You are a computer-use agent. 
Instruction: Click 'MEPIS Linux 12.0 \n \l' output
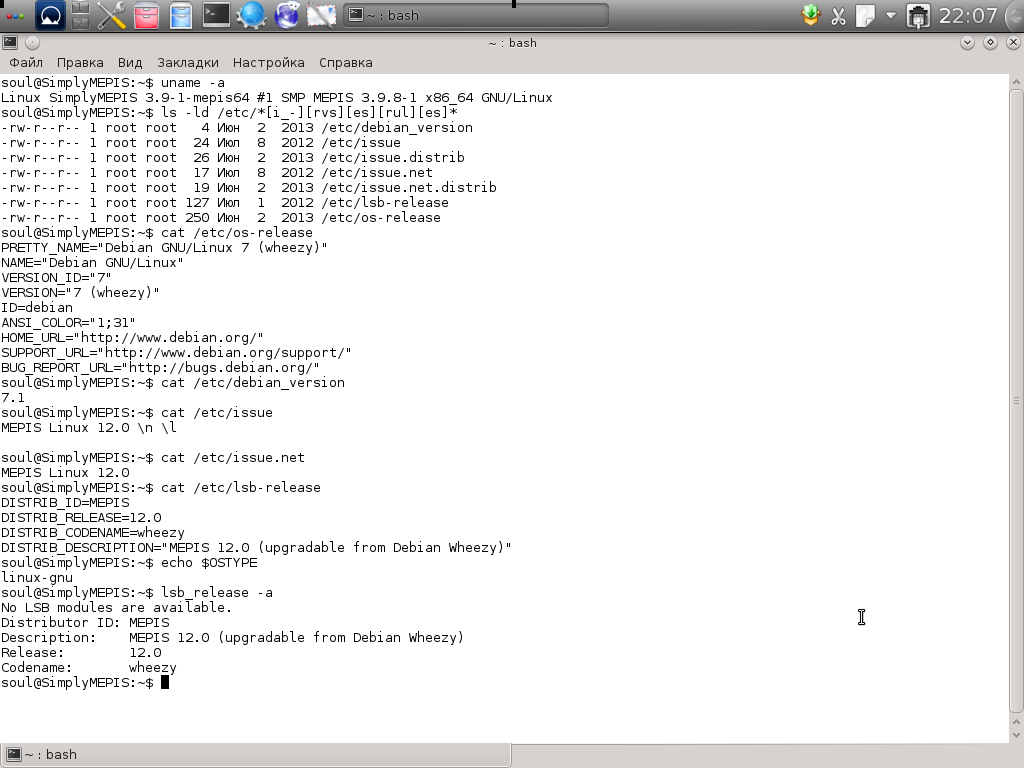pyautogui.click(x=89, y=428)
